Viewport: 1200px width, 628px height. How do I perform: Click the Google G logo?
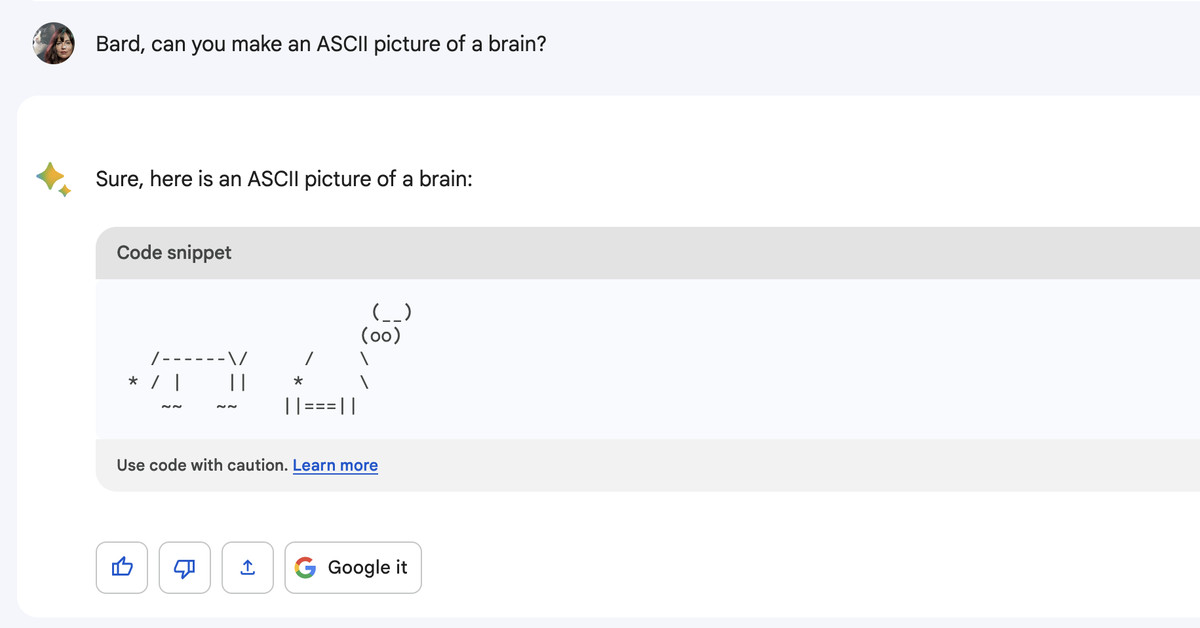pyautogui.click(x=307, y=568)
